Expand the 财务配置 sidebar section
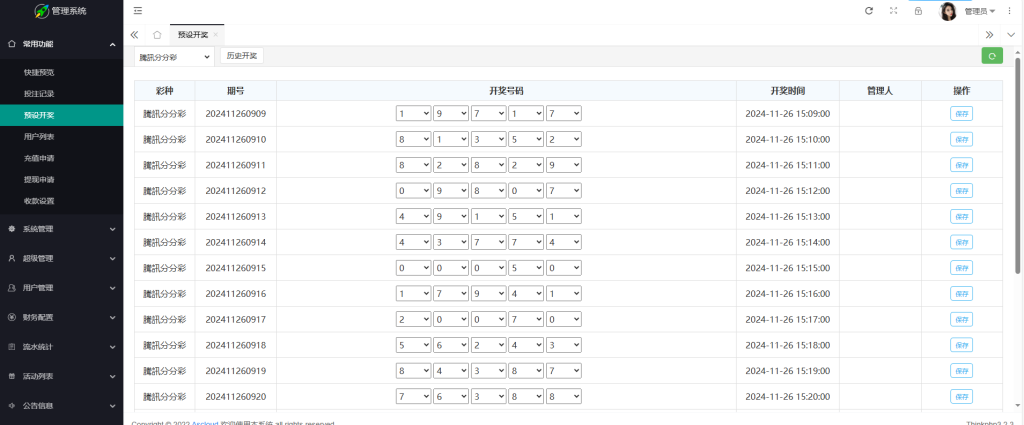Image resolution: width=1024 pixels, height=425 pixels. pyautogui.click(x=61, y=317)
